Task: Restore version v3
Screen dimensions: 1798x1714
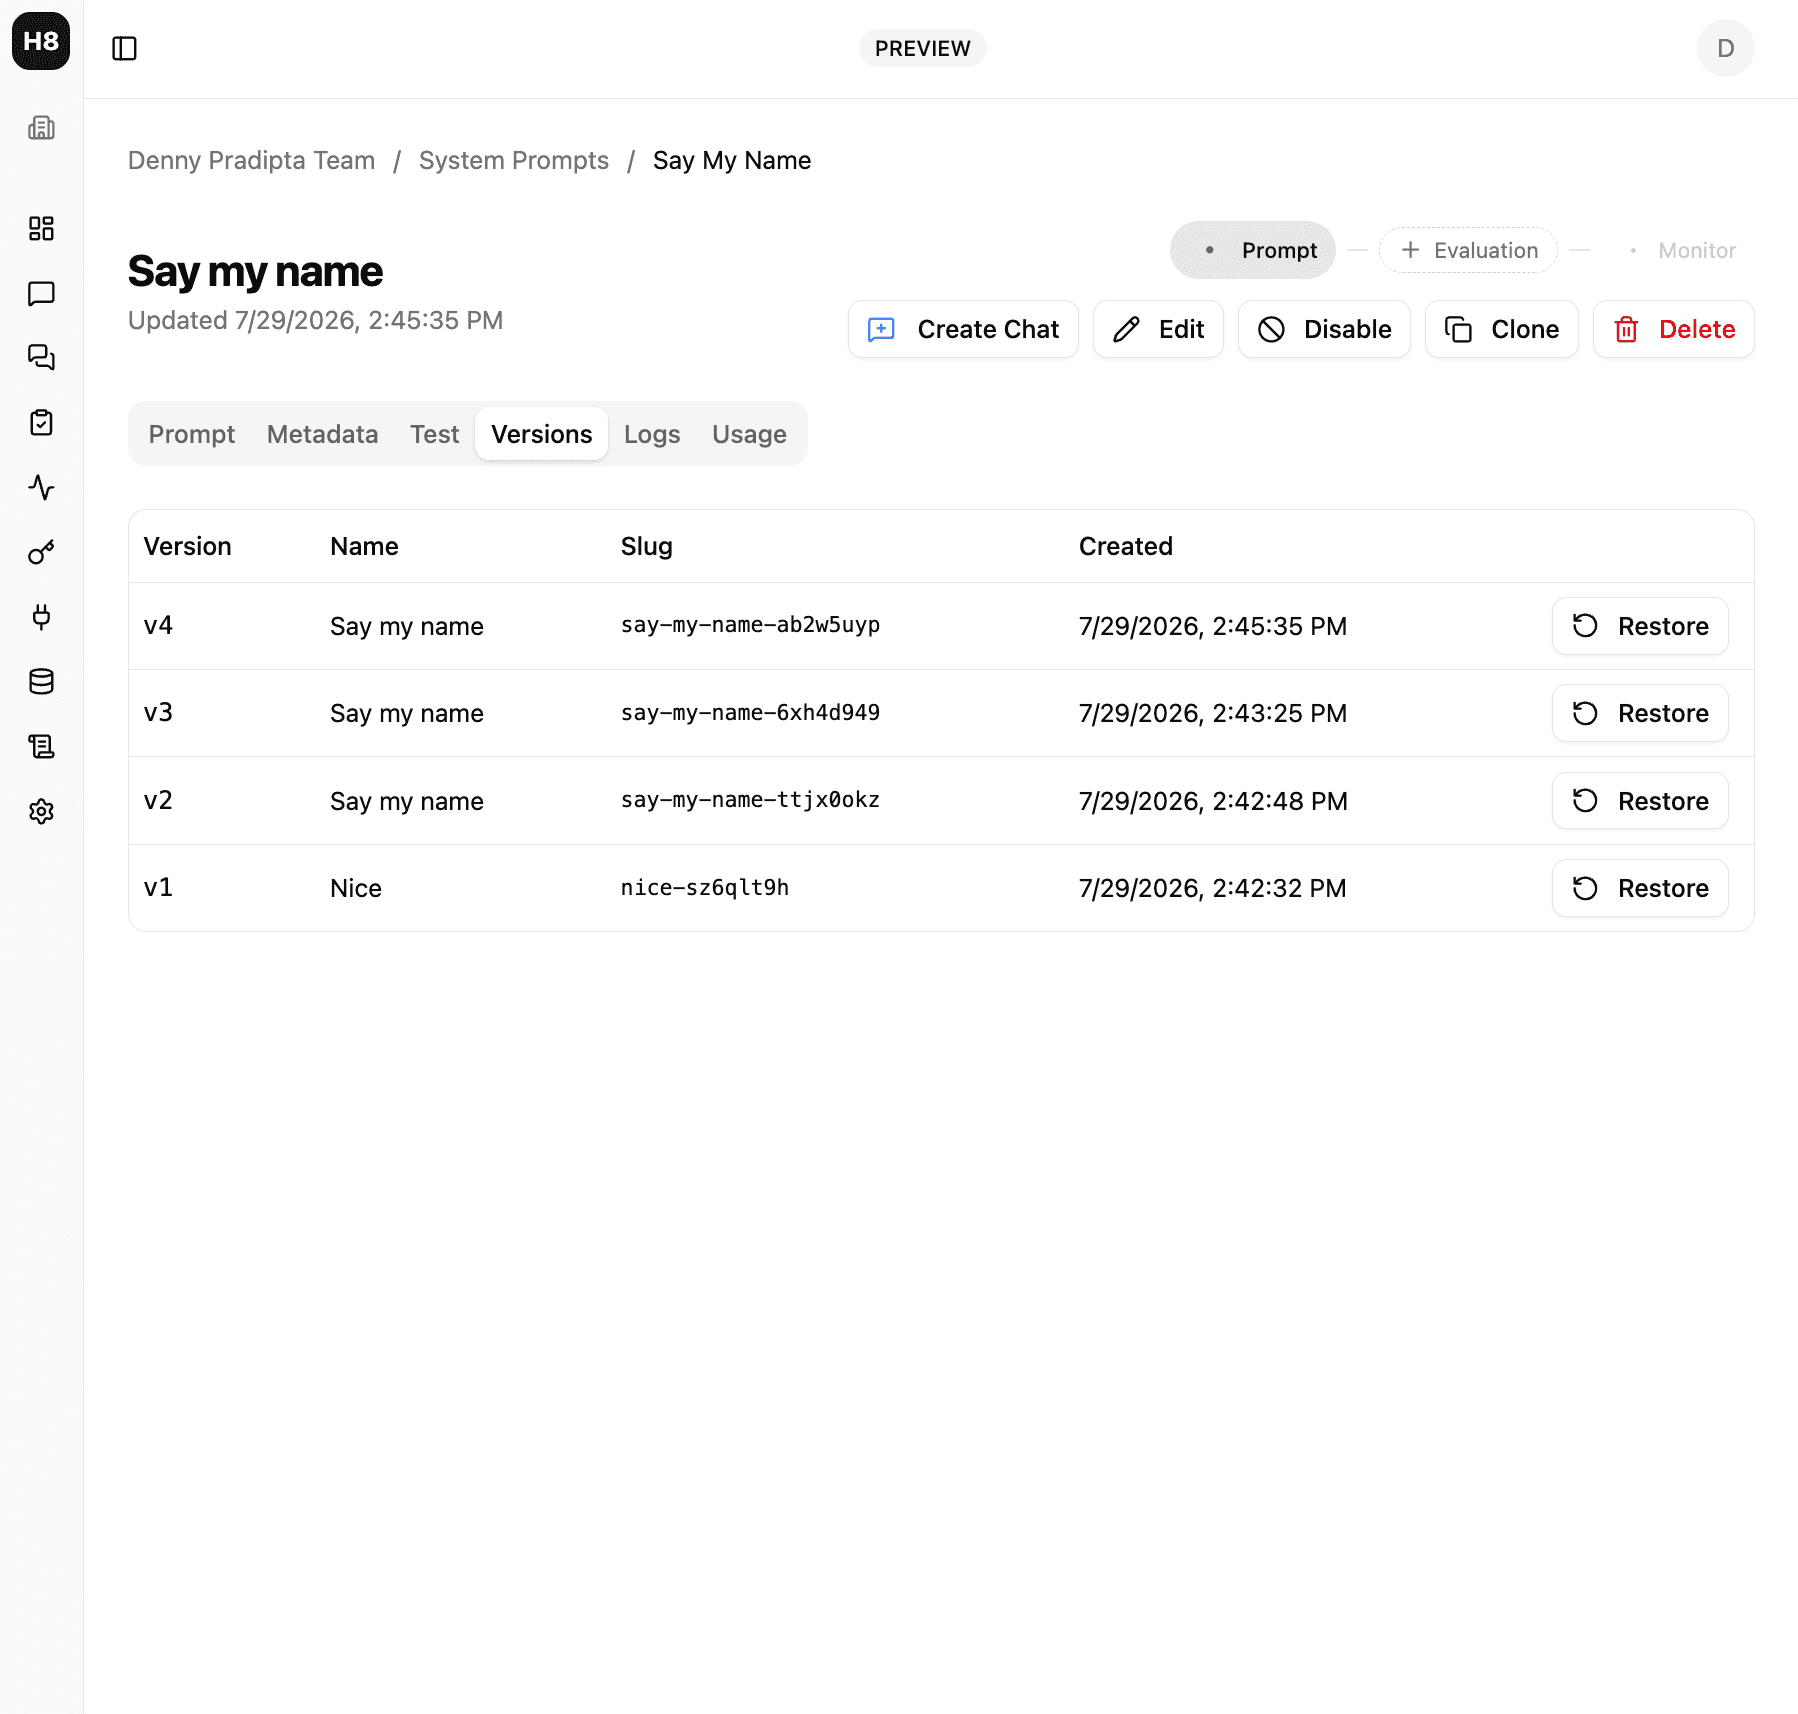Action: pyautogui.click(x=1640, y=713)
